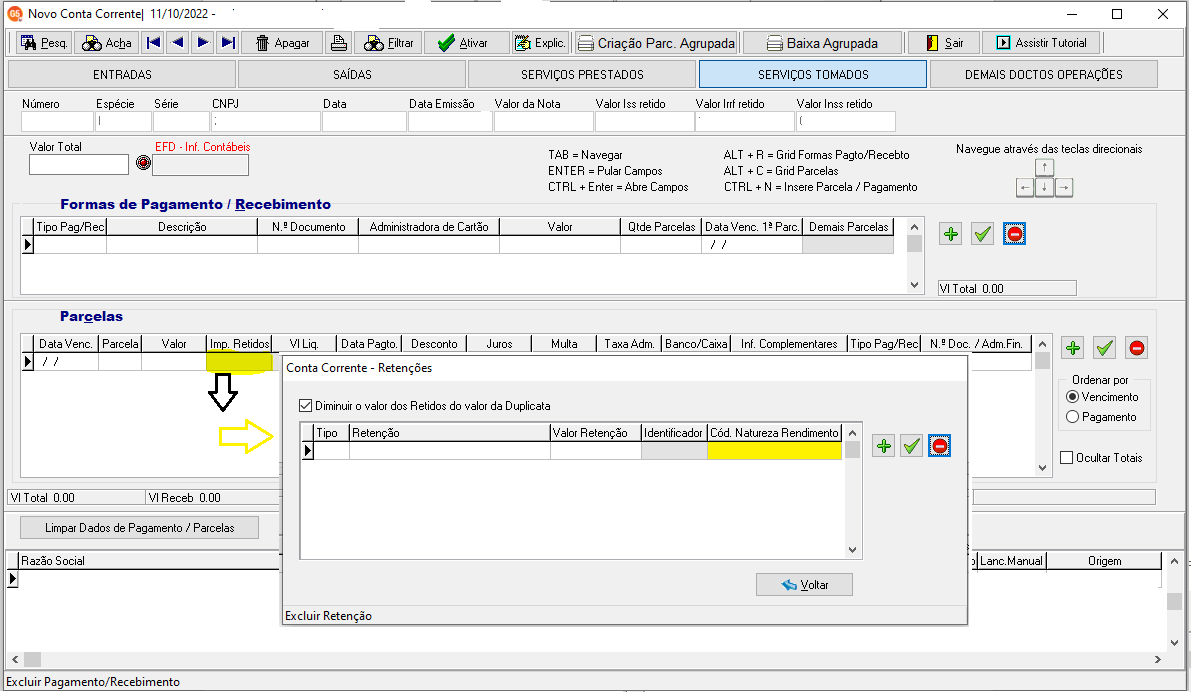Click the Valor Total input field
Image resolution: width=1191 pixels, height=692 pixels.
pos(79,164)
